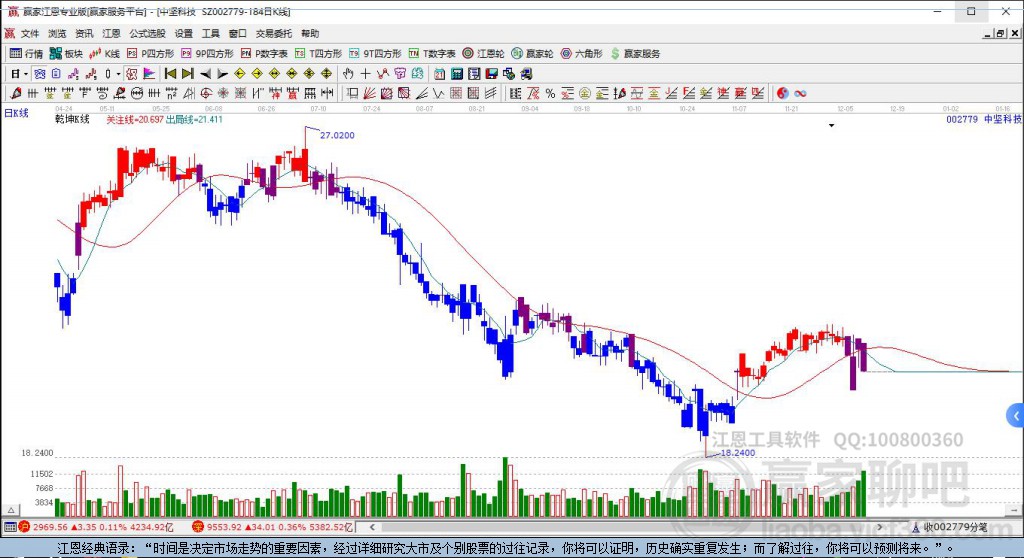Click the 出局线=21.411 value
Screen dimensions: 1024x558
coord(195,120)
